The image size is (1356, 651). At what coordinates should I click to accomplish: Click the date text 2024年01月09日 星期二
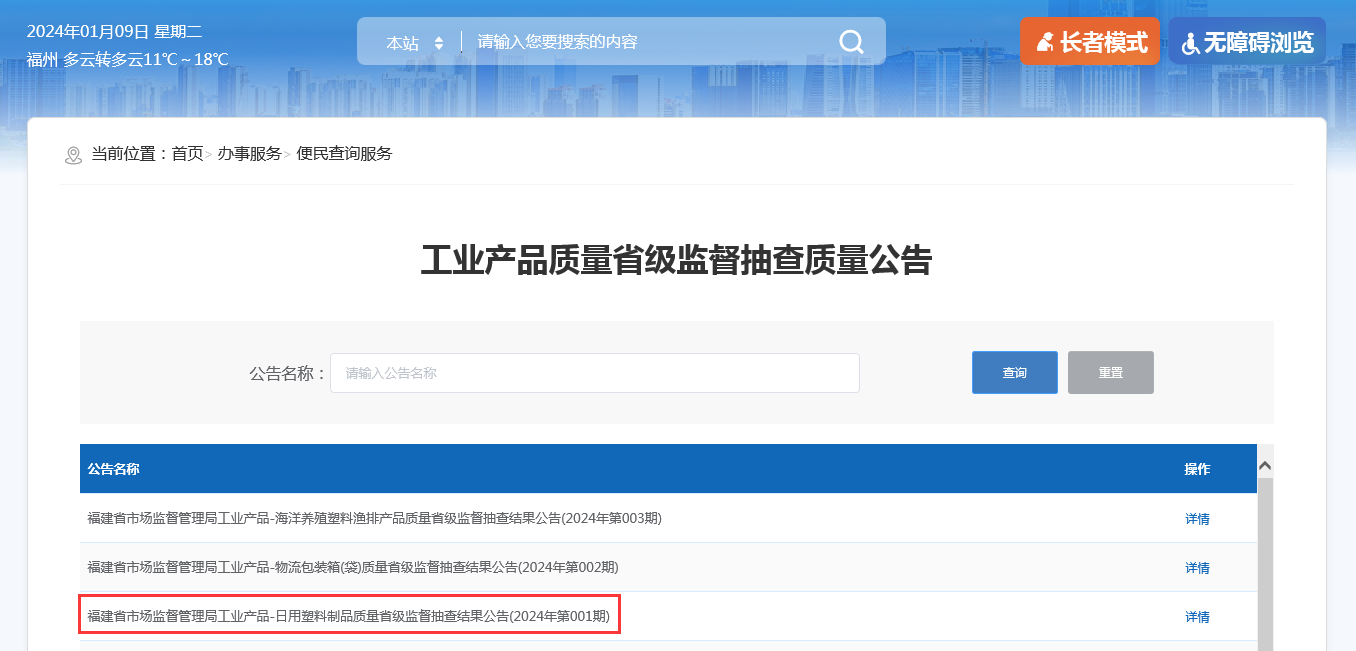(115, 31)
